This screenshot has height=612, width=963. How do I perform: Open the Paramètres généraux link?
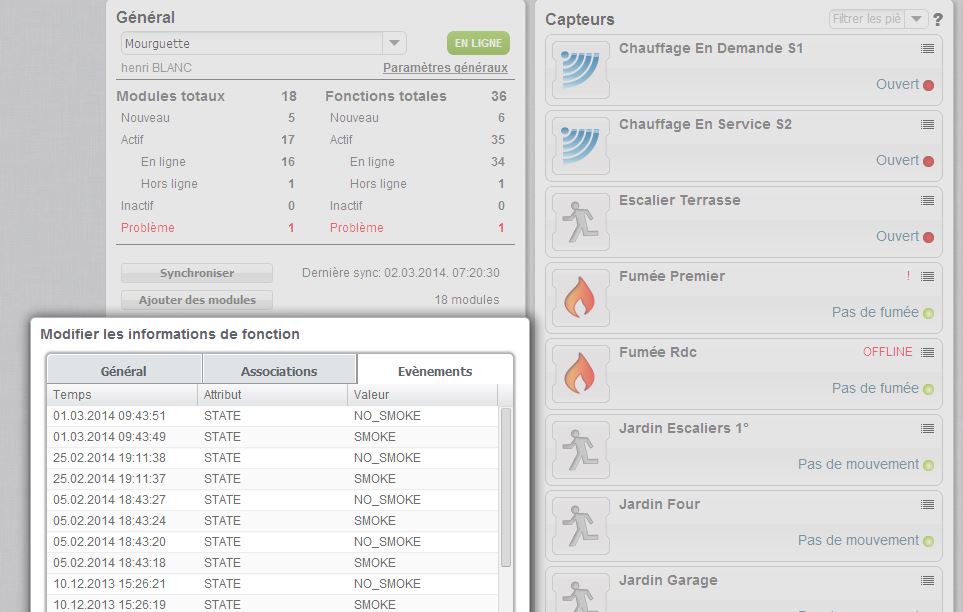point(445,68)
